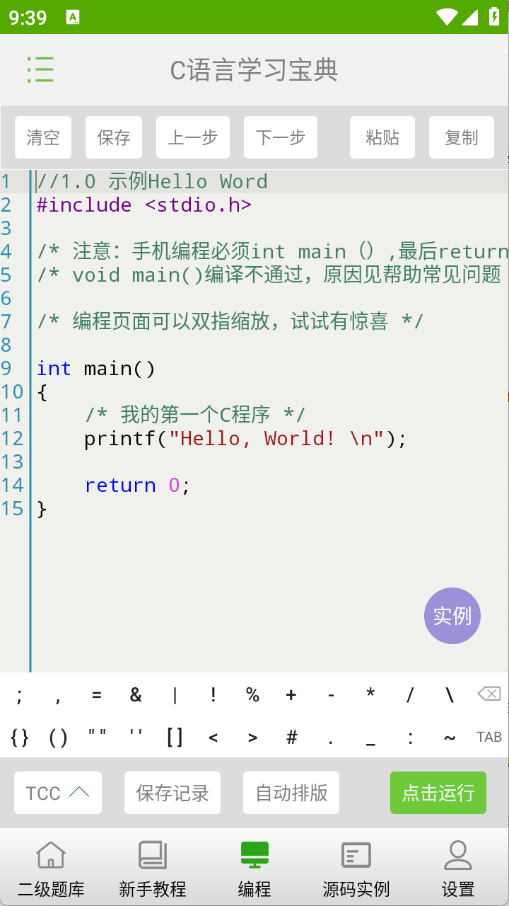Tap the battery status icon
Screen dimensions: 509x906
[x=494, y=17]
